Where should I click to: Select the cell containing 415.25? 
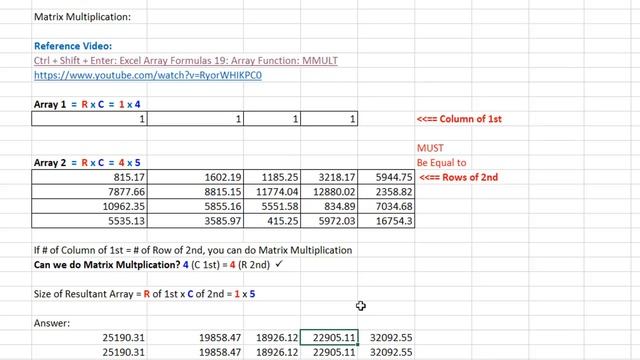coord(272,221)
